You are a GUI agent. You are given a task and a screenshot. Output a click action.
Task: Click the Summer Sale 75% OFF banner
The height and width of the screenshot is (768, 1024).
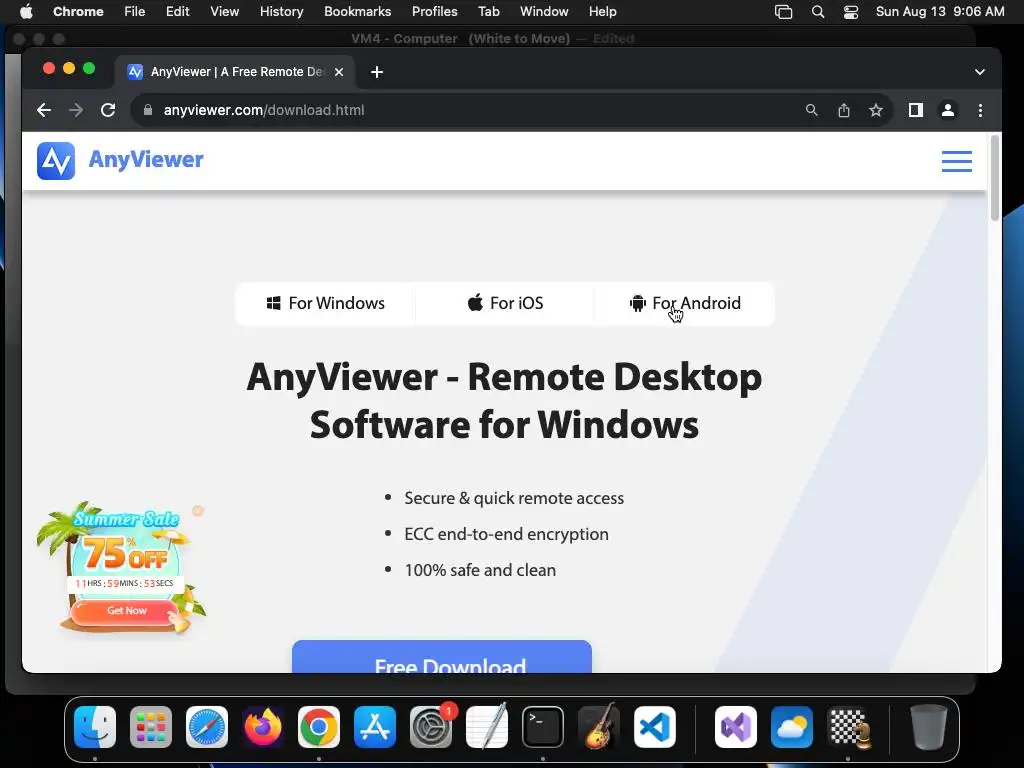124,568
